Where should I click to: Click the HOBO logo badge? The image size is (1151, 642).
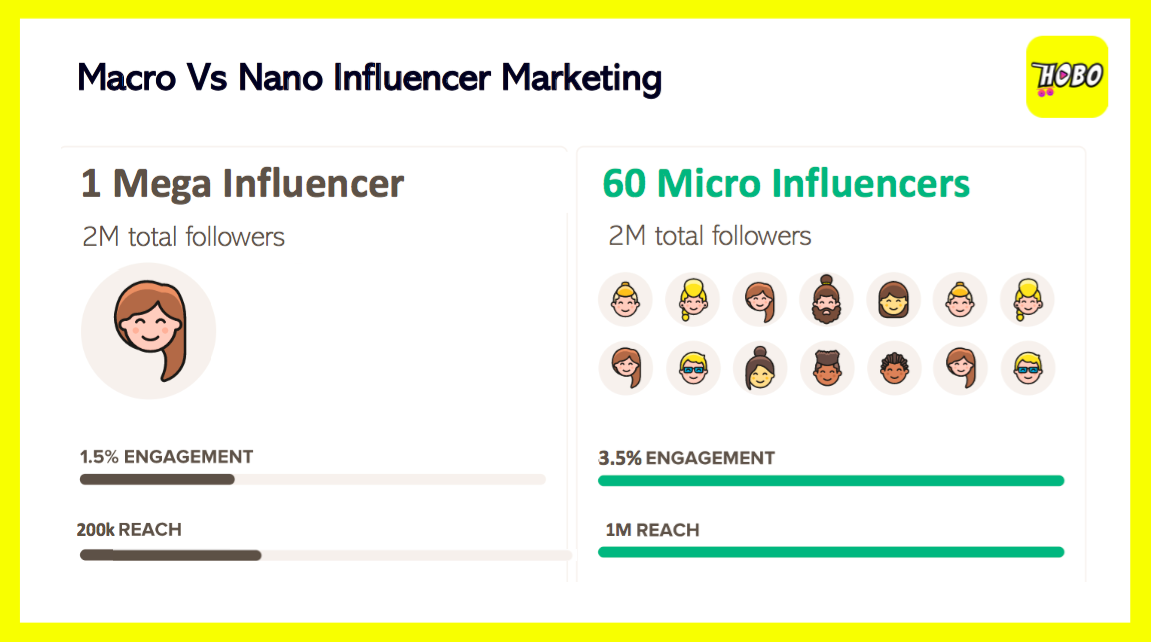pyautogui.click(x=1066, y=77)
